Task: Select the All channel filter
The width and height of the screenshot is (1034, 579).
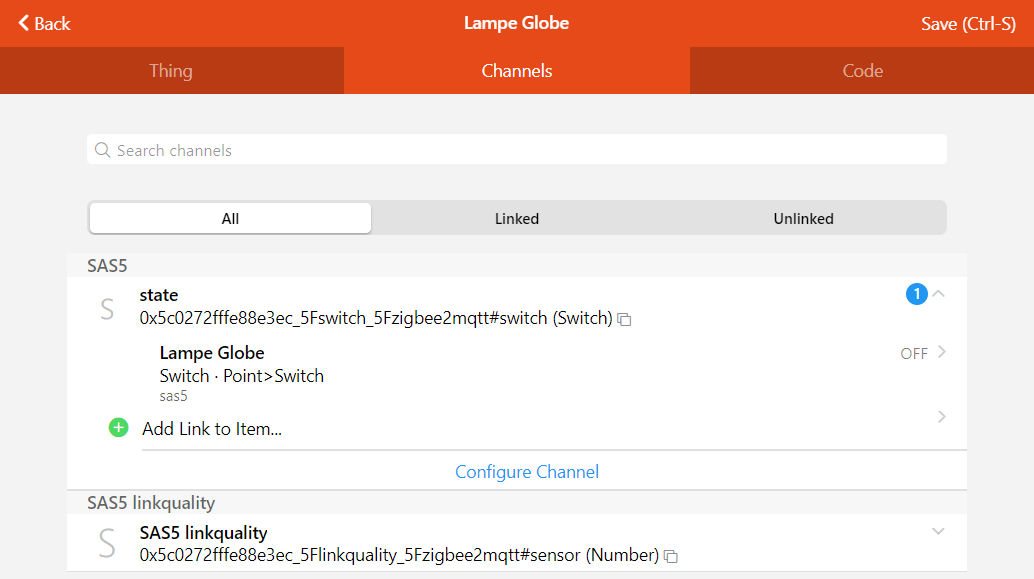Action: click(x=230, y=218)
